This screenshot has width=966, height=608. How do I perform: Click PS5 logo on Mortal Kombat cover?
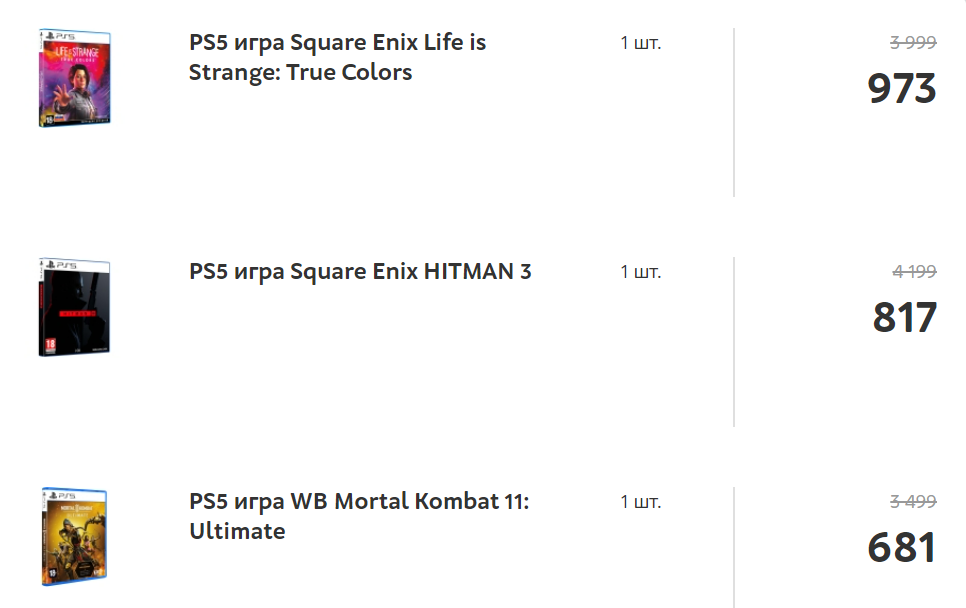pos(63,495)
